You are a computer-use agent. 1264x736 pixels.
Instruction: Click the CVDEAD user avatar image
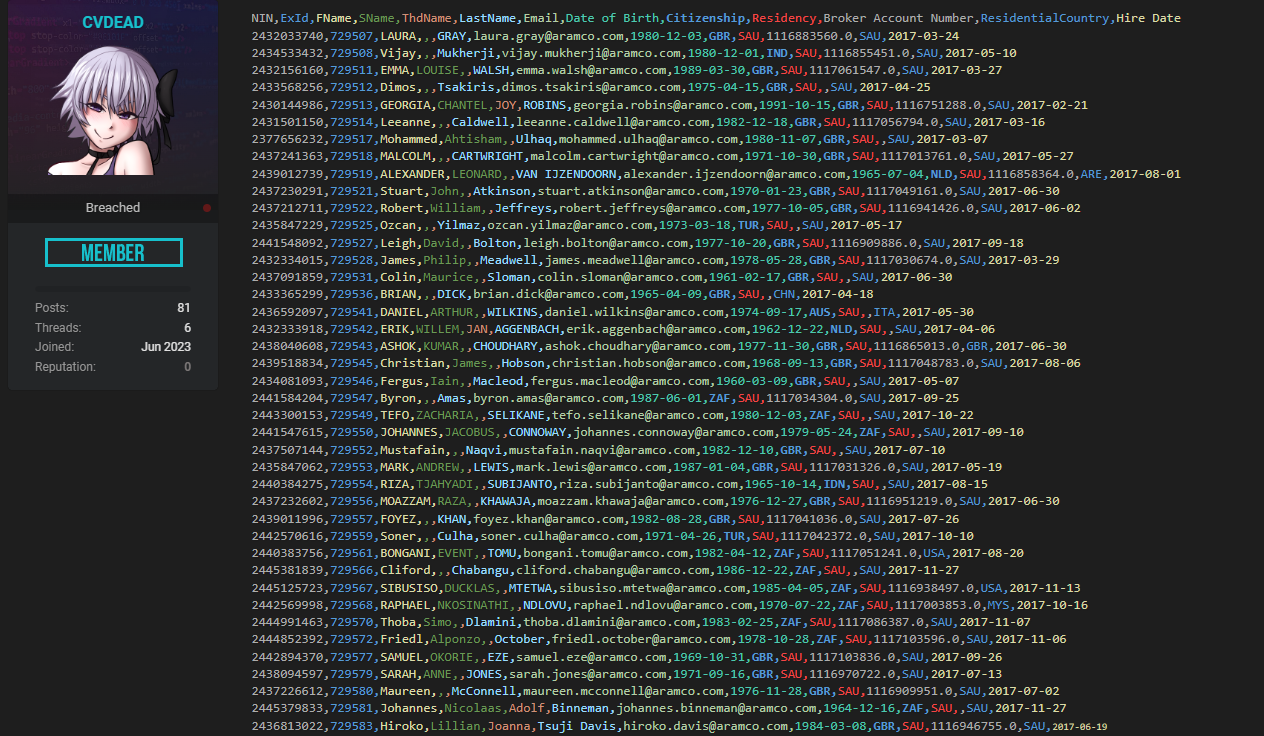tap(112, 110)
